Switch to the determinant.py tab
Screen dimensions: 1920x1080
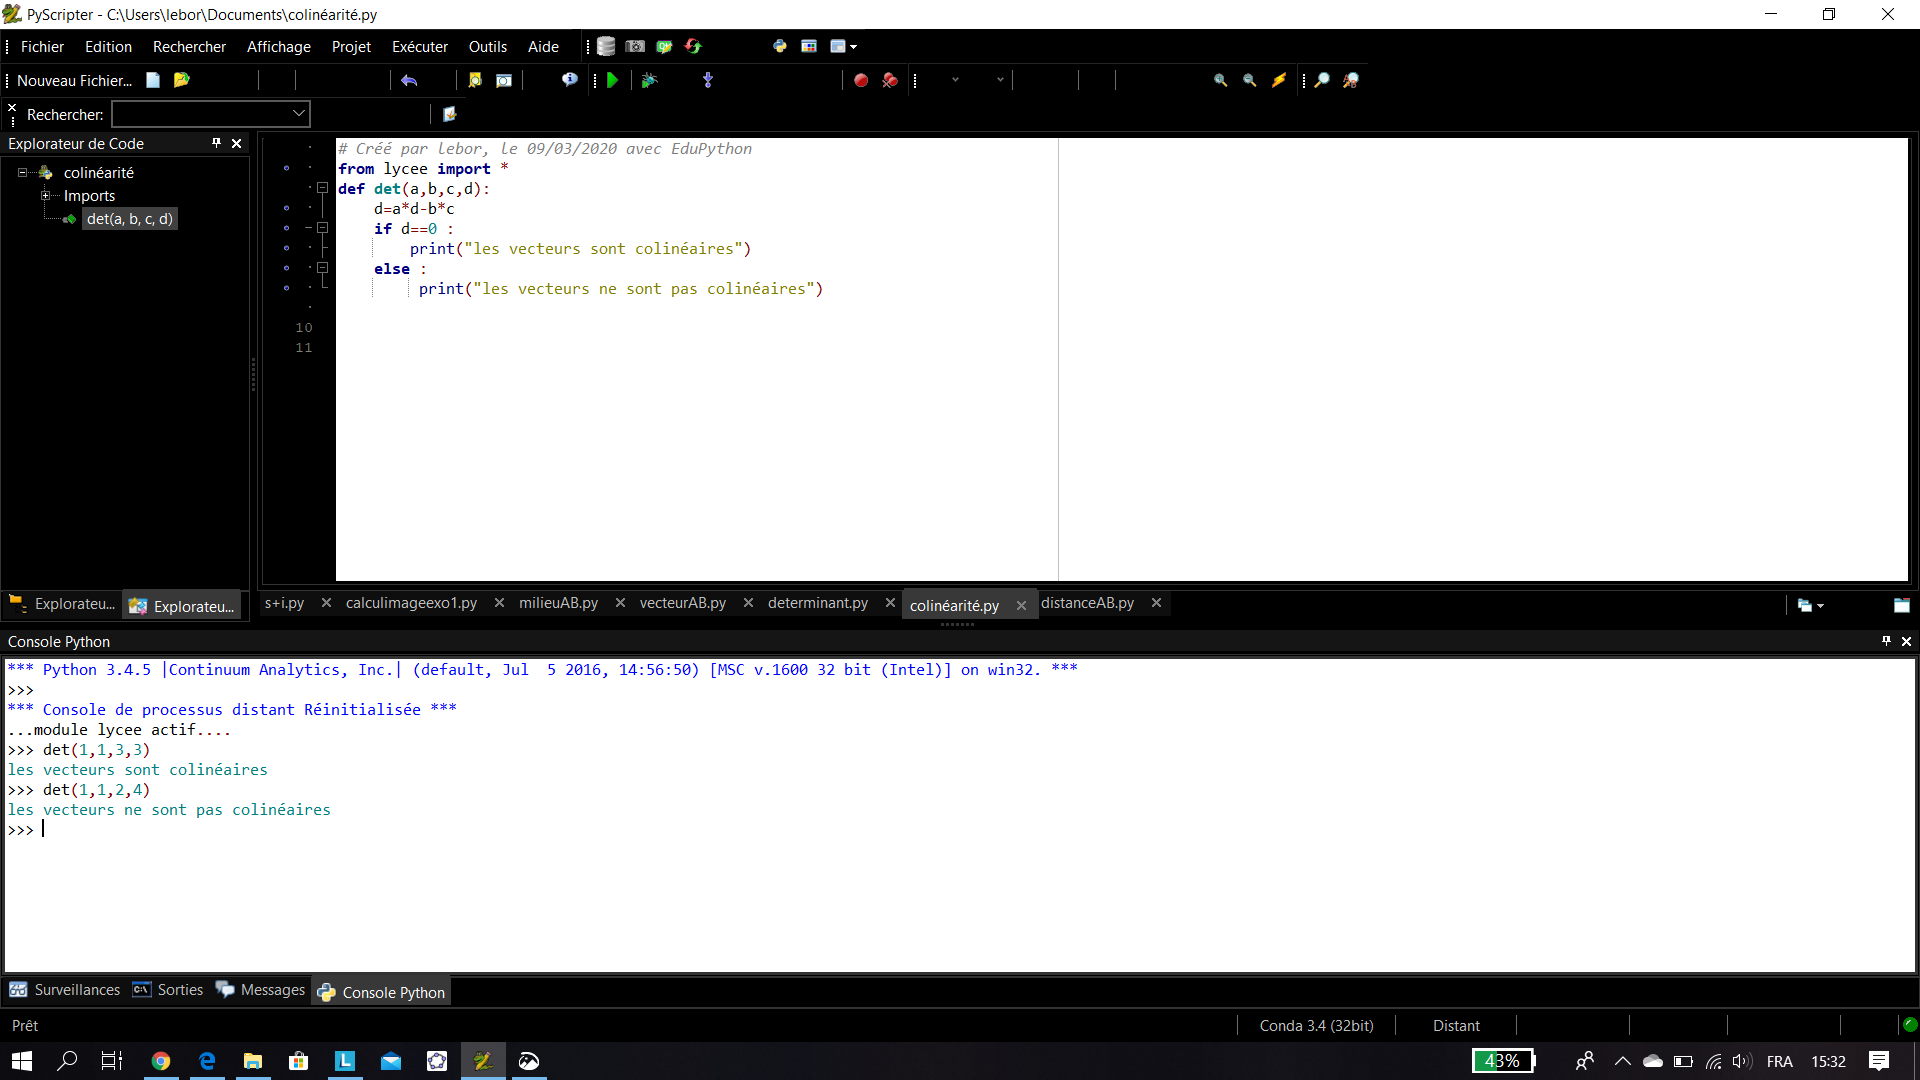[817, 603]
